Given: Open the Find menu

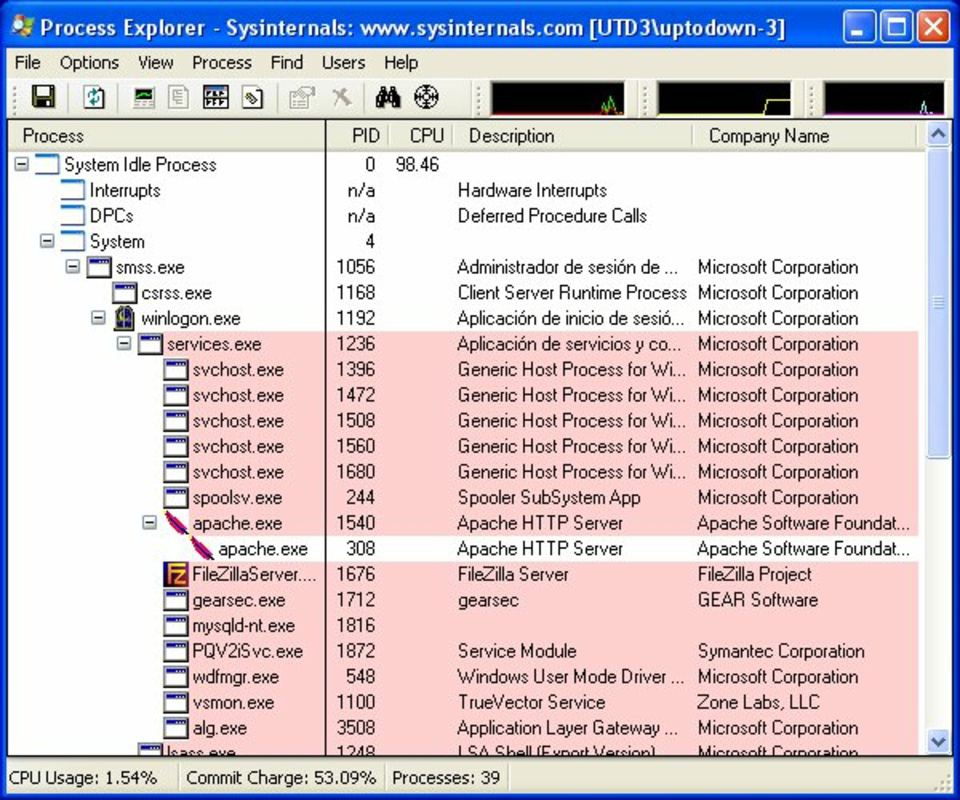Looking at the screenshot, I should point(287,62).
